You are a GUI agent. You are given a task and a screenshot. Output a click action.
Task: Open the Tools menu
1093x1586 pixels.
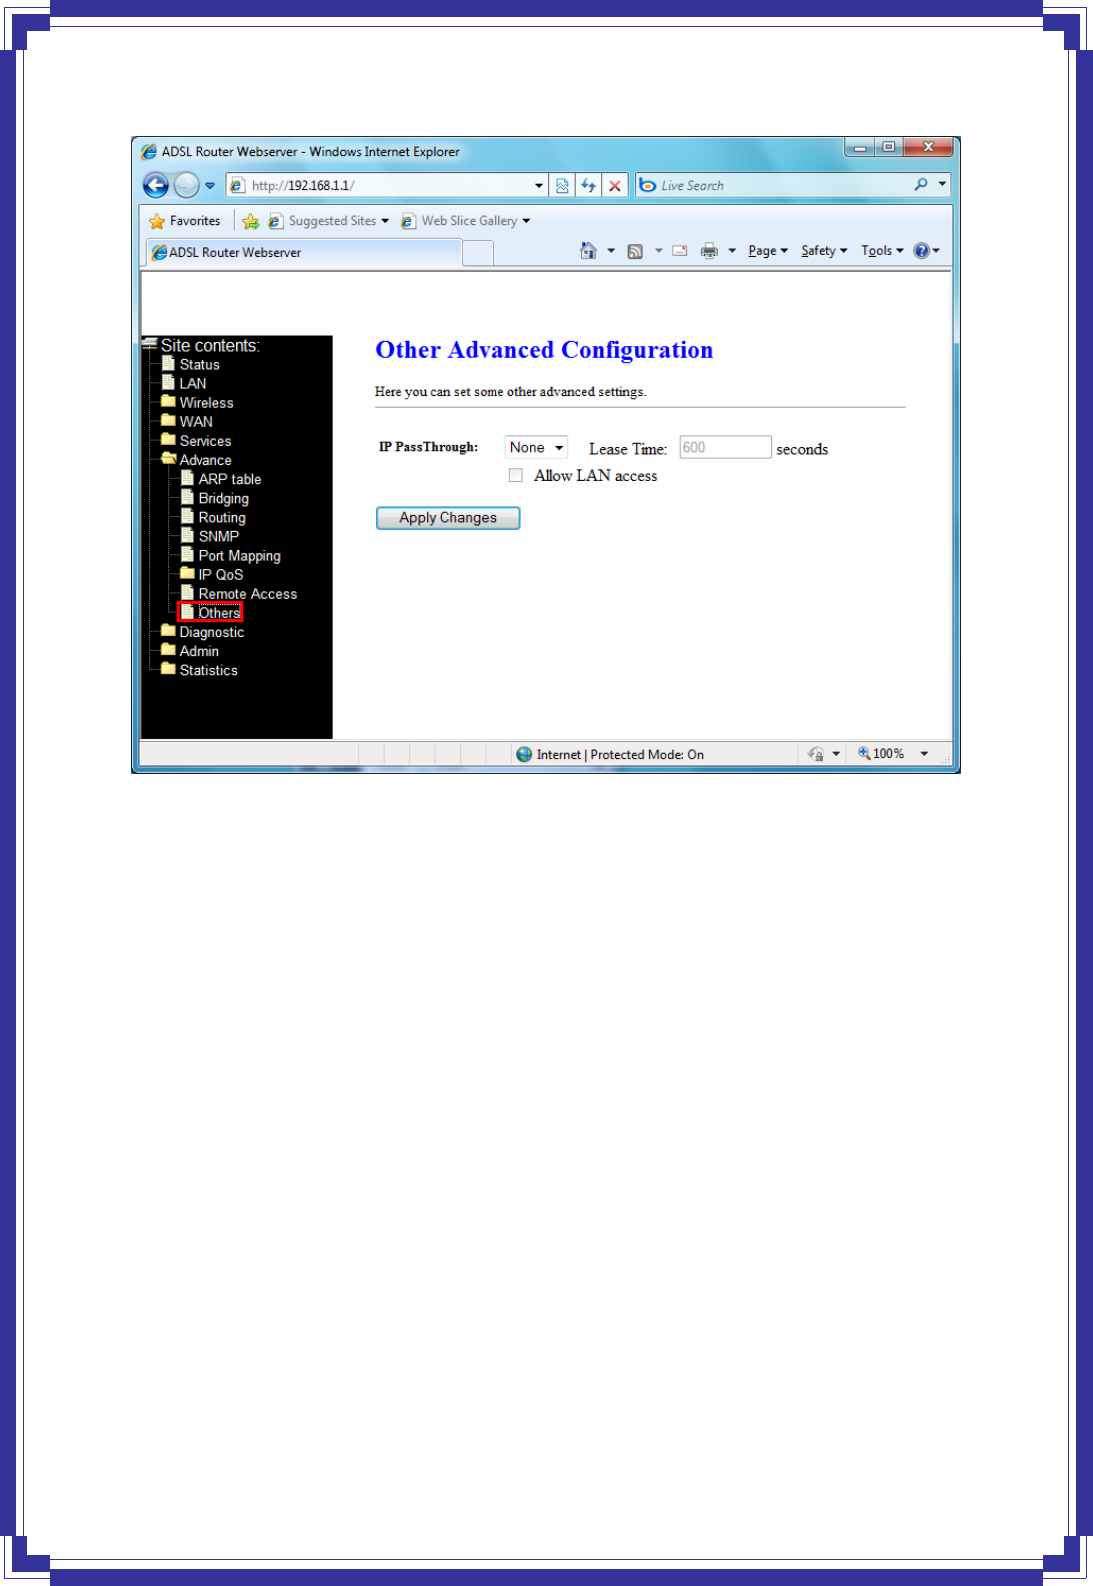click(882, 251)
